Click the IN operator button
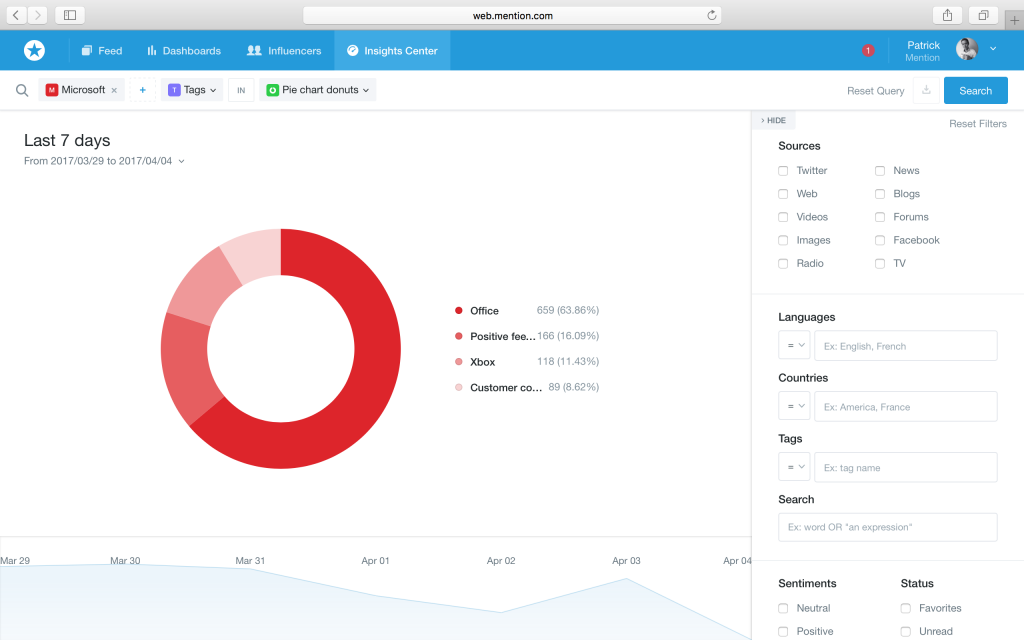This screenshot has width=1024, height=640. coord(241,90)
